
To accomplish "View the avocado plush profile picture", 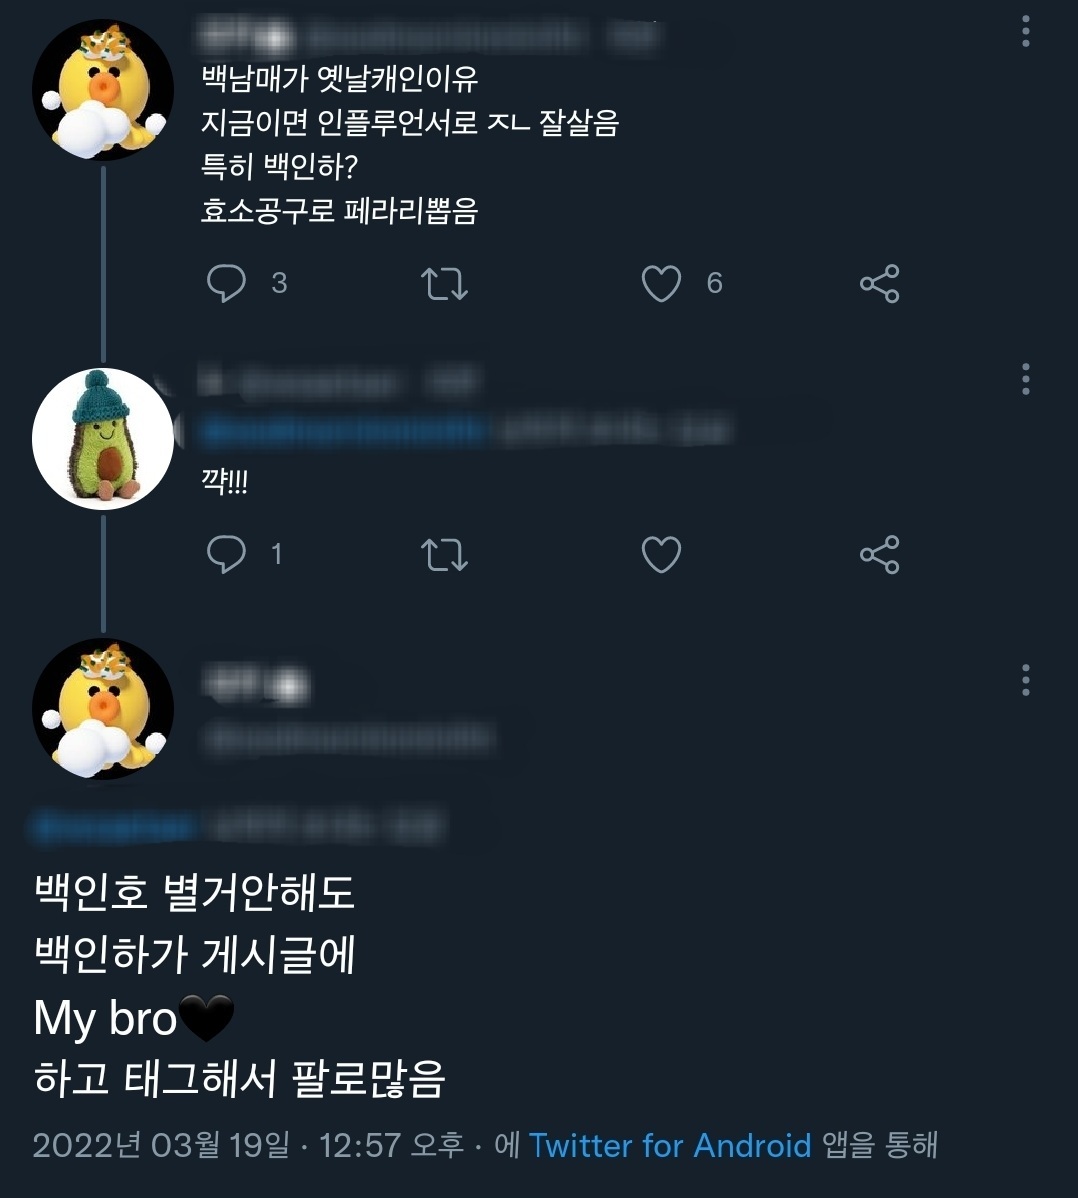I will (103, 439).
